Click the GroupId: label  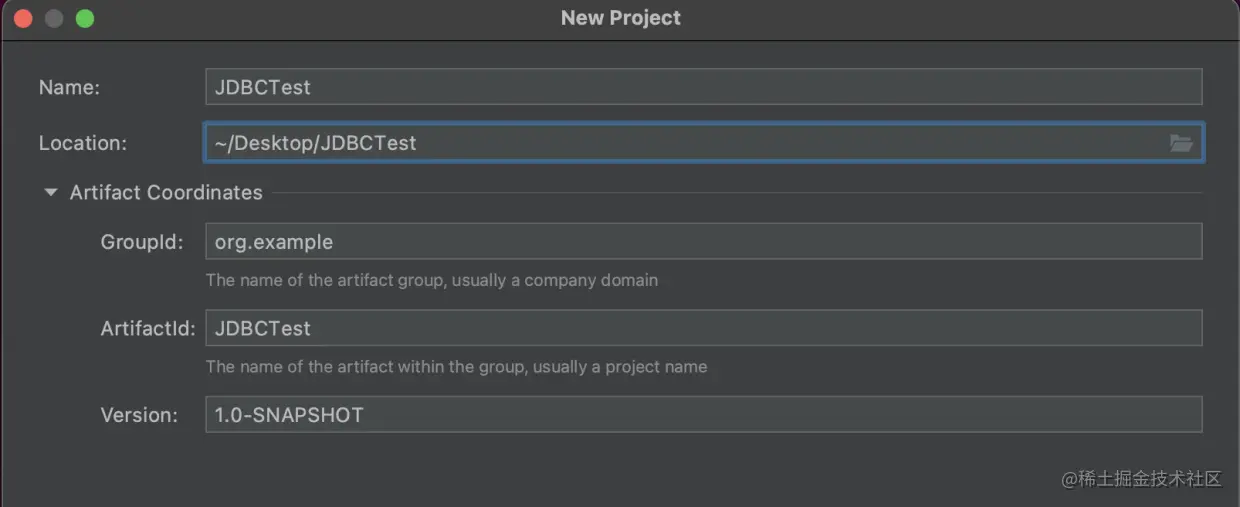tap(142, 242)
